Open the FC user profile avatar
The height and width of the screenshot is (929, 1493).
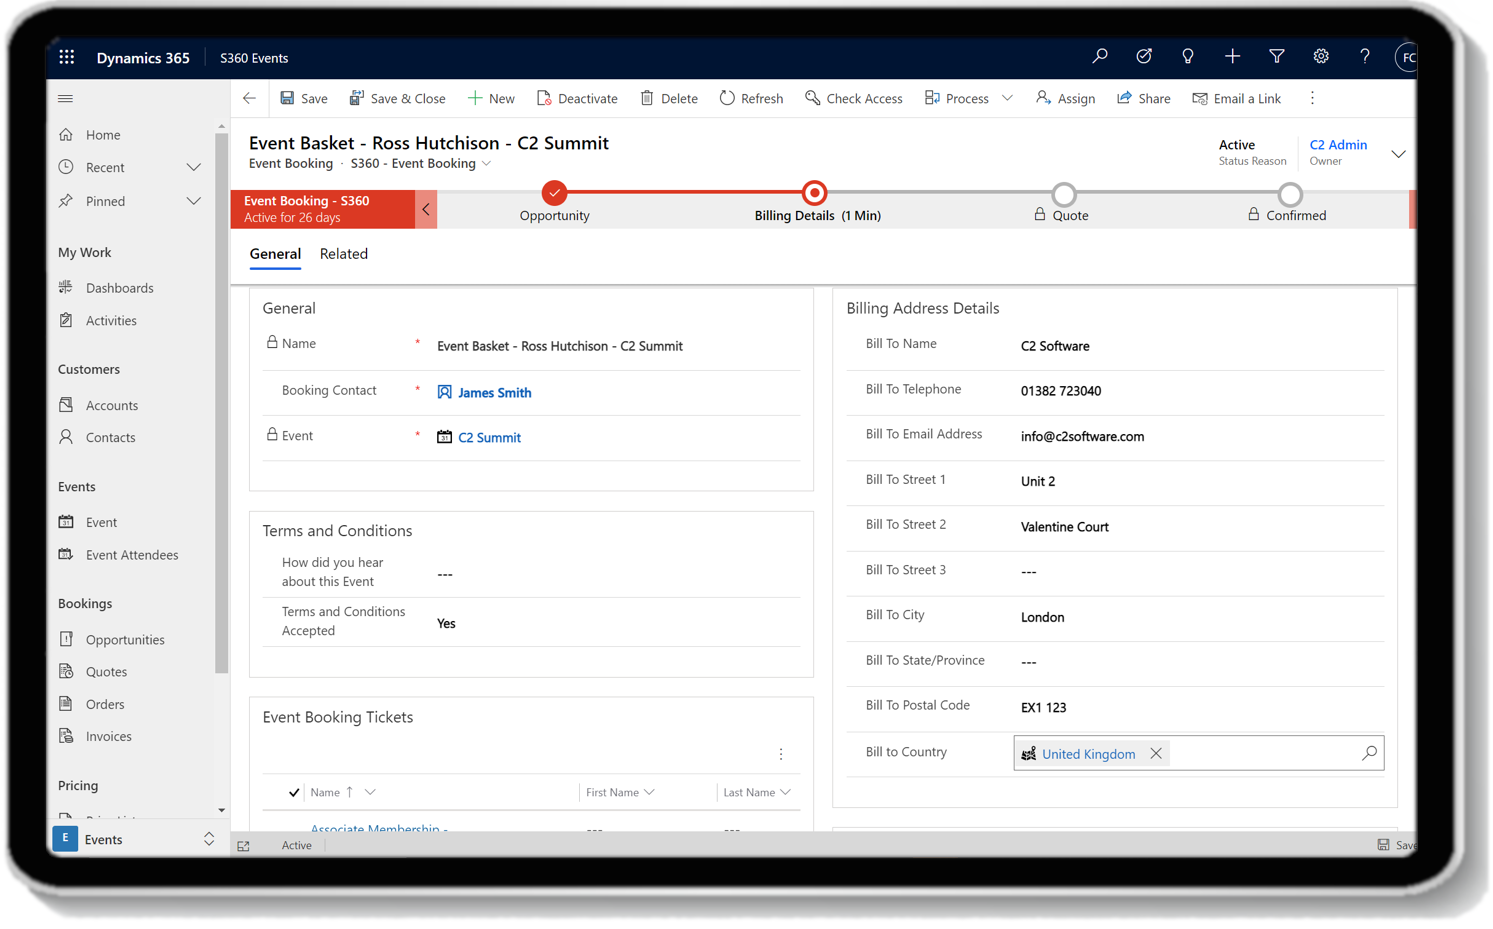(x=1406, y=57)
